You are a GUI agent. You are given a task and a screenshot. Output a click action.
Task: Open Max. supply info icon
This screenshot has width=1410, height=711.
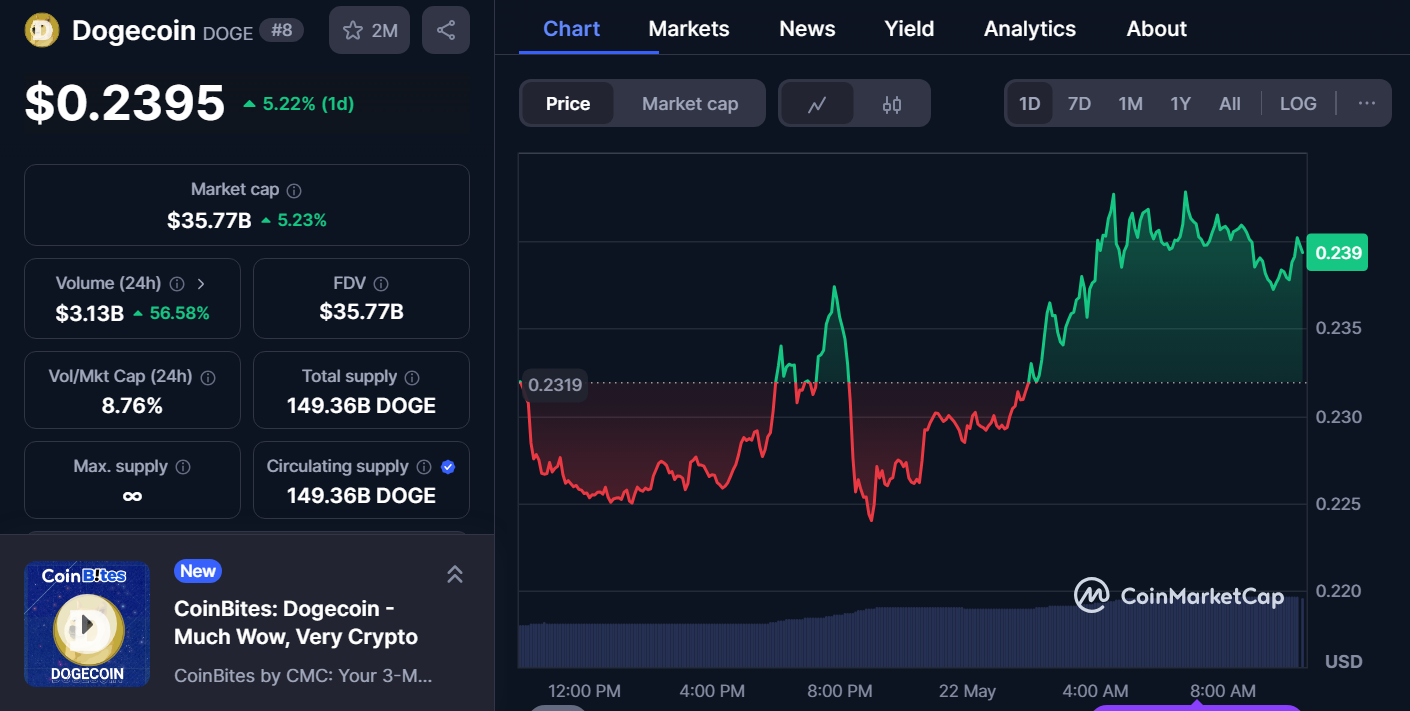pos(183,467)
